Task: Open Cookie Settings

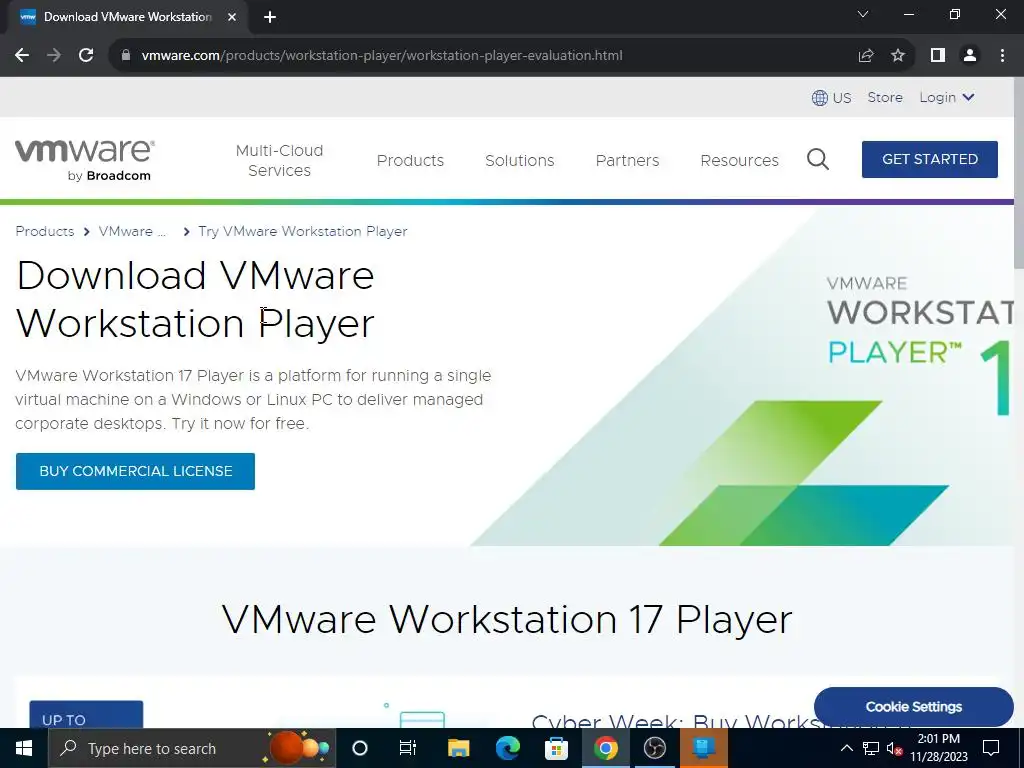Action: point(914,707)
